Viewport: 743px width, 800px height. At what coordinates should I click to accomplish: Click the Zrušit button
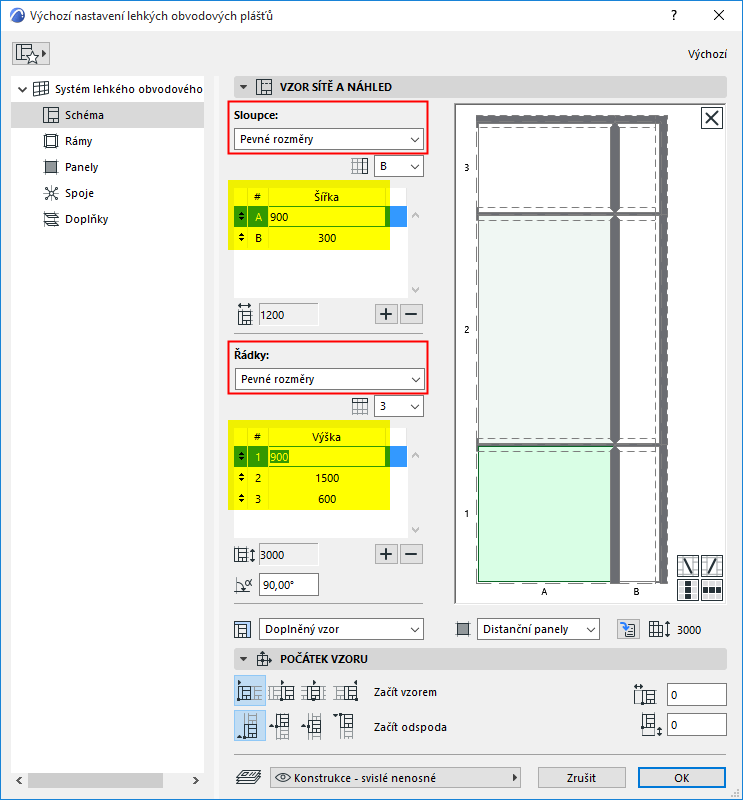click(x=582, y=778)
